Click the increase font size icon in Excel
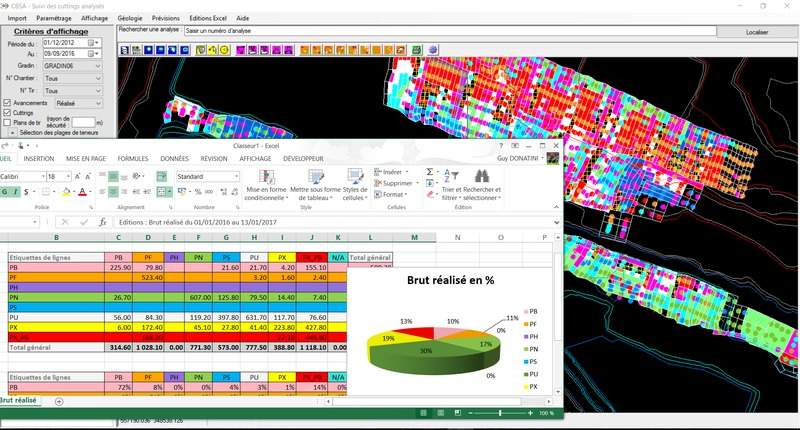This screenshot has width=800, height=430. [x=78, y=176]
